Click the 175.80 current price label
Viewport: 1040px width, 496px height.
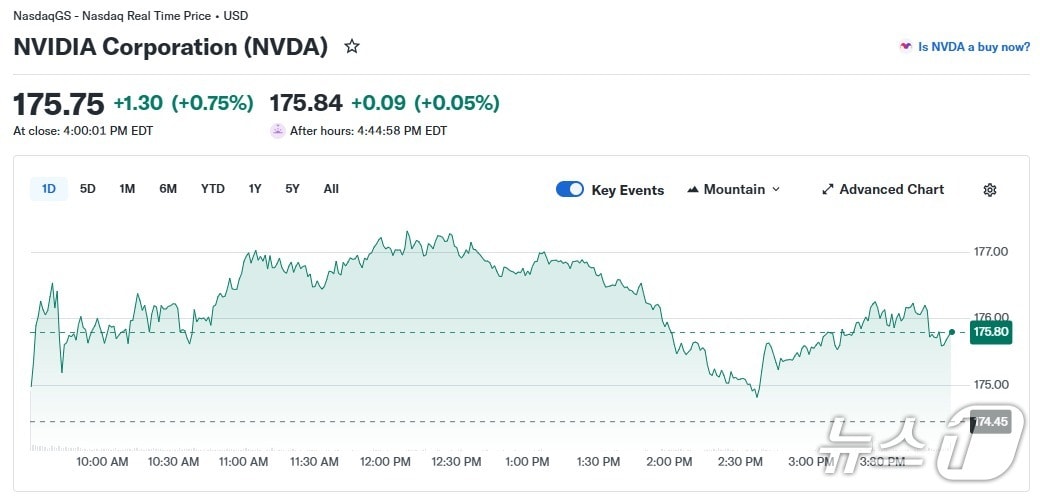click(990, 332)
